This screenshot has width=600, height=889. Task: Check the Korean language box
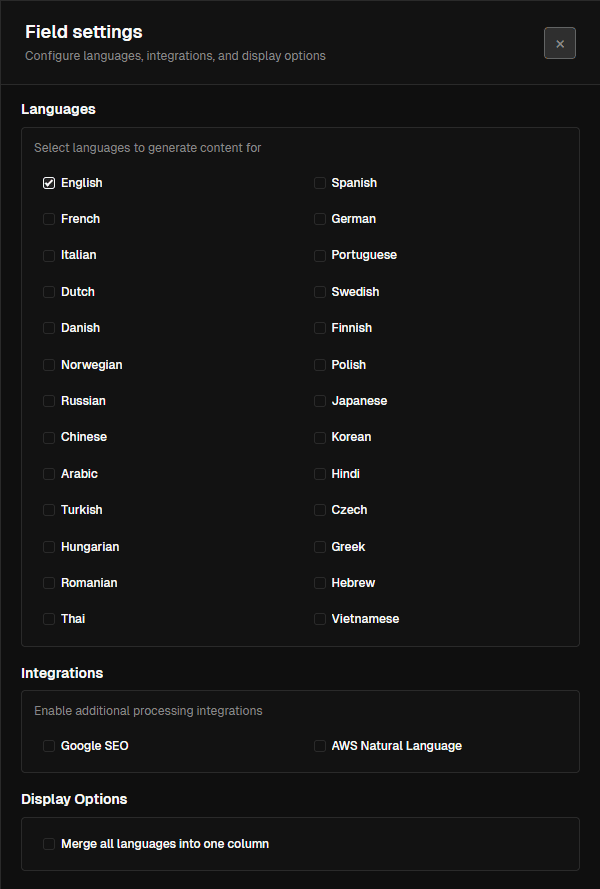click(x=318, y=436)
